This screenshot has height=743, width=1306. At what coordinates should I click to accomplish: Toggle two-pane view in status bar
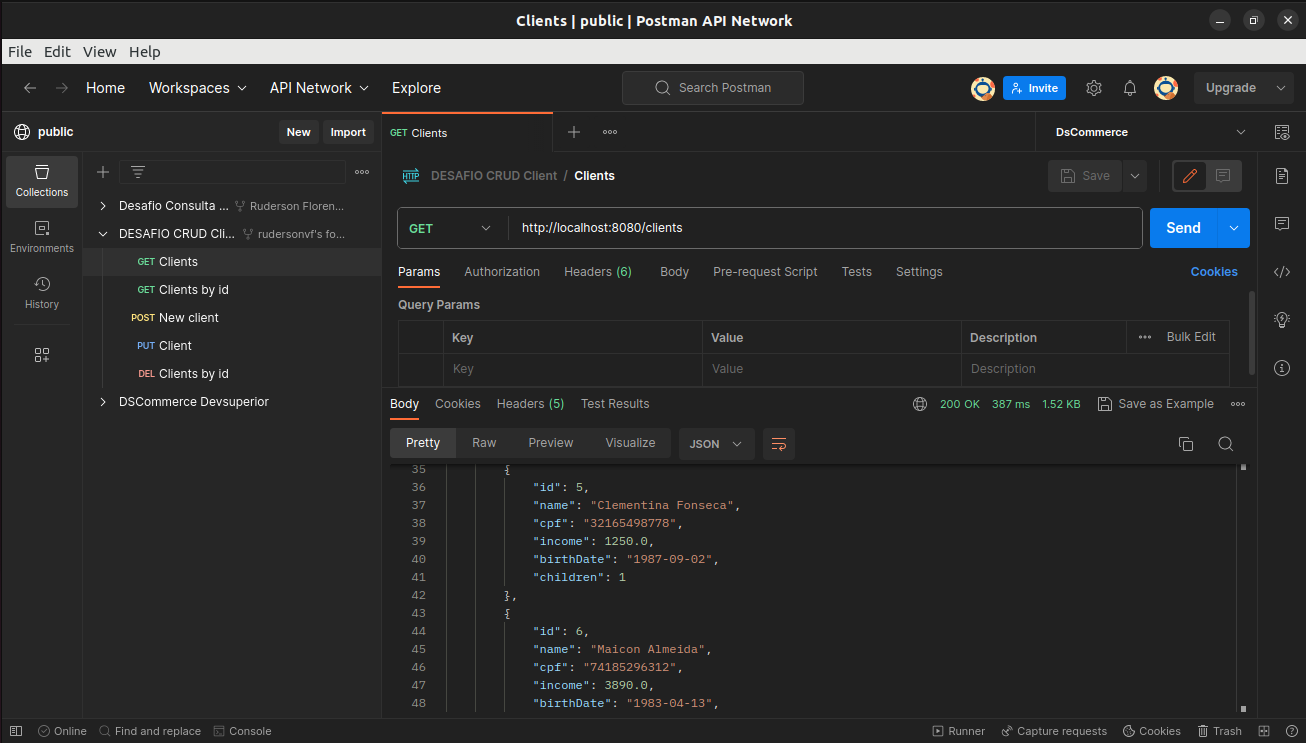coord(1264,731)
